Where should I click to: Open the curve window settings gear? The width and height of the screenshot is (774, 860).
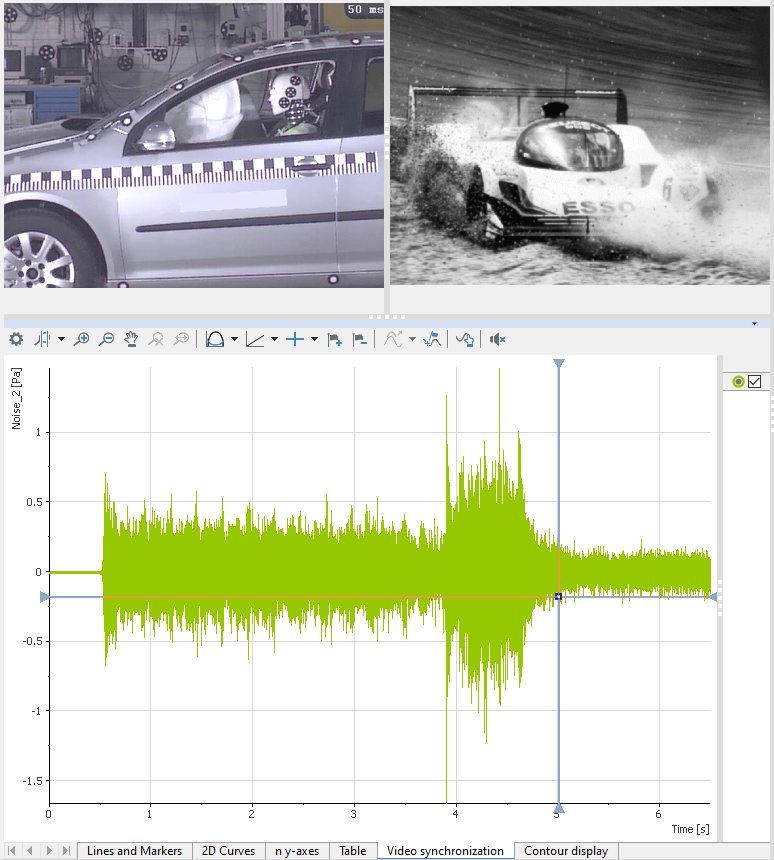coord(16,340)
